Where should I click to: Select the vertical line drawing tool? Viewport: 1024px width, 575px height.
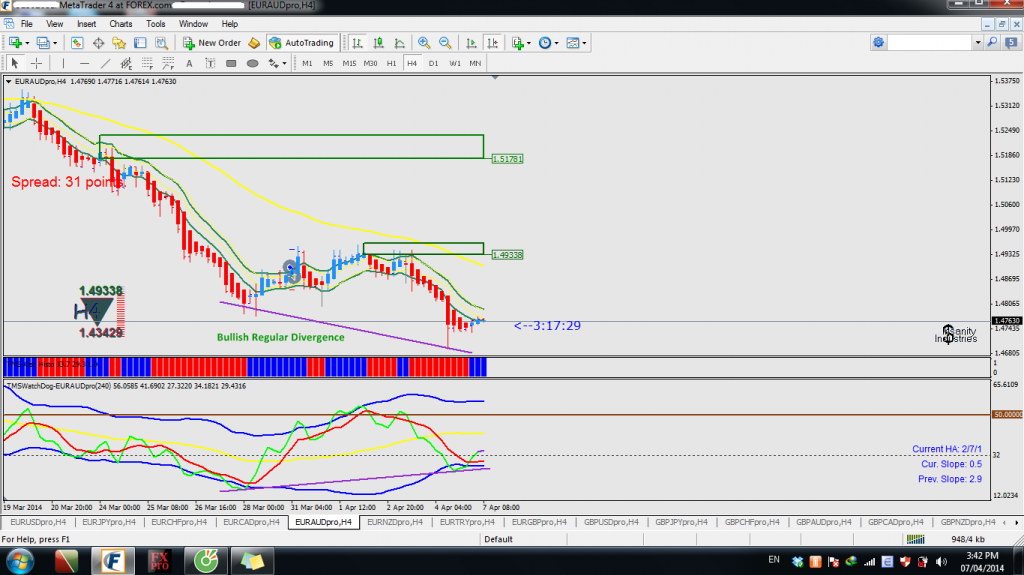(x=63, y=63)
